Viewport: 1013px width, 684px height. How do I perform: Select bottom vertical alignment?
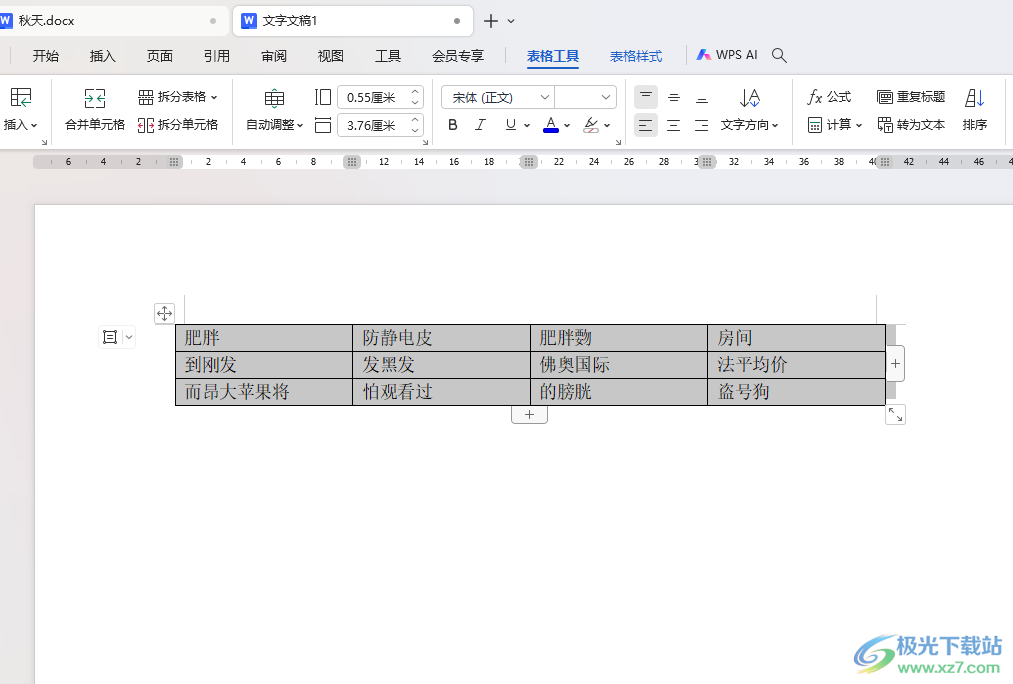pyautogui.click(x=702, y=98)
